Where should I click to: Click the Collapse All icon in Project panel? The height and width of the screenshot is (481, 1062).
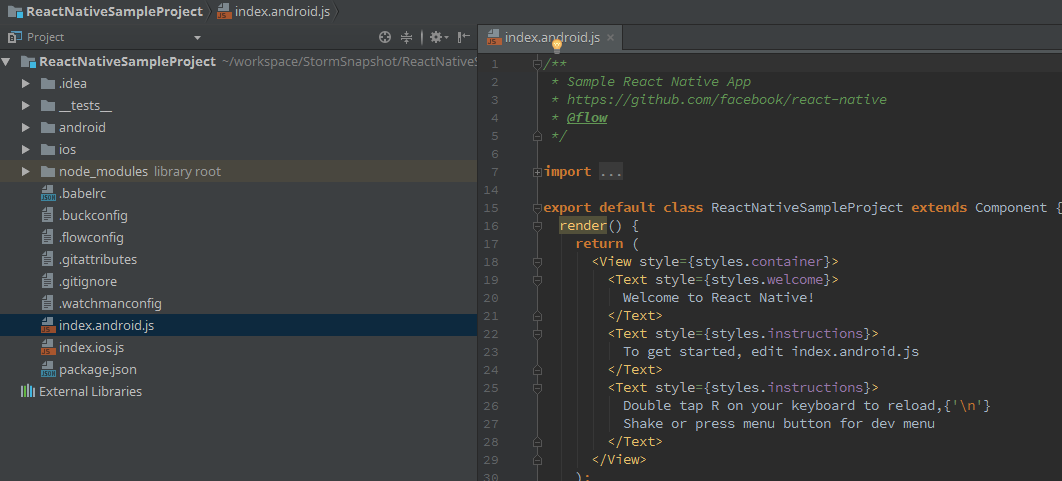(406, 37)
